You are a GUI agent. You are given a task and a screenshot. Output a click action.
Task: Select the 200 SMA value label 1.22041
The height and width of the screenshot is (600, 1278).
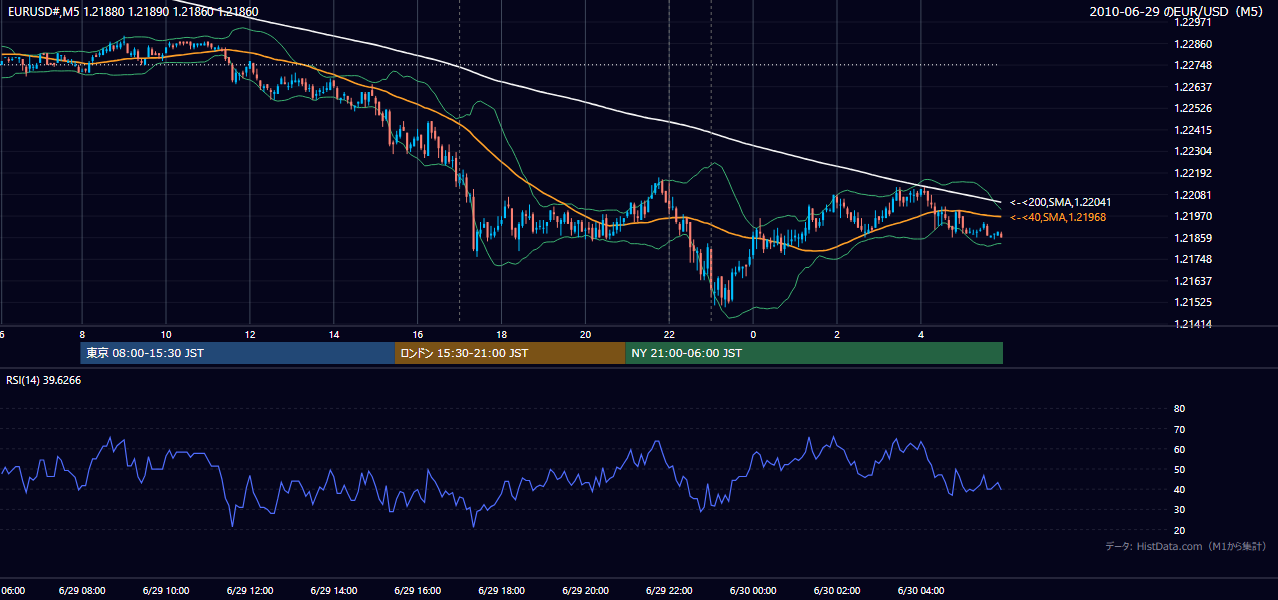pyautogui.click(x=1060, y=202)
